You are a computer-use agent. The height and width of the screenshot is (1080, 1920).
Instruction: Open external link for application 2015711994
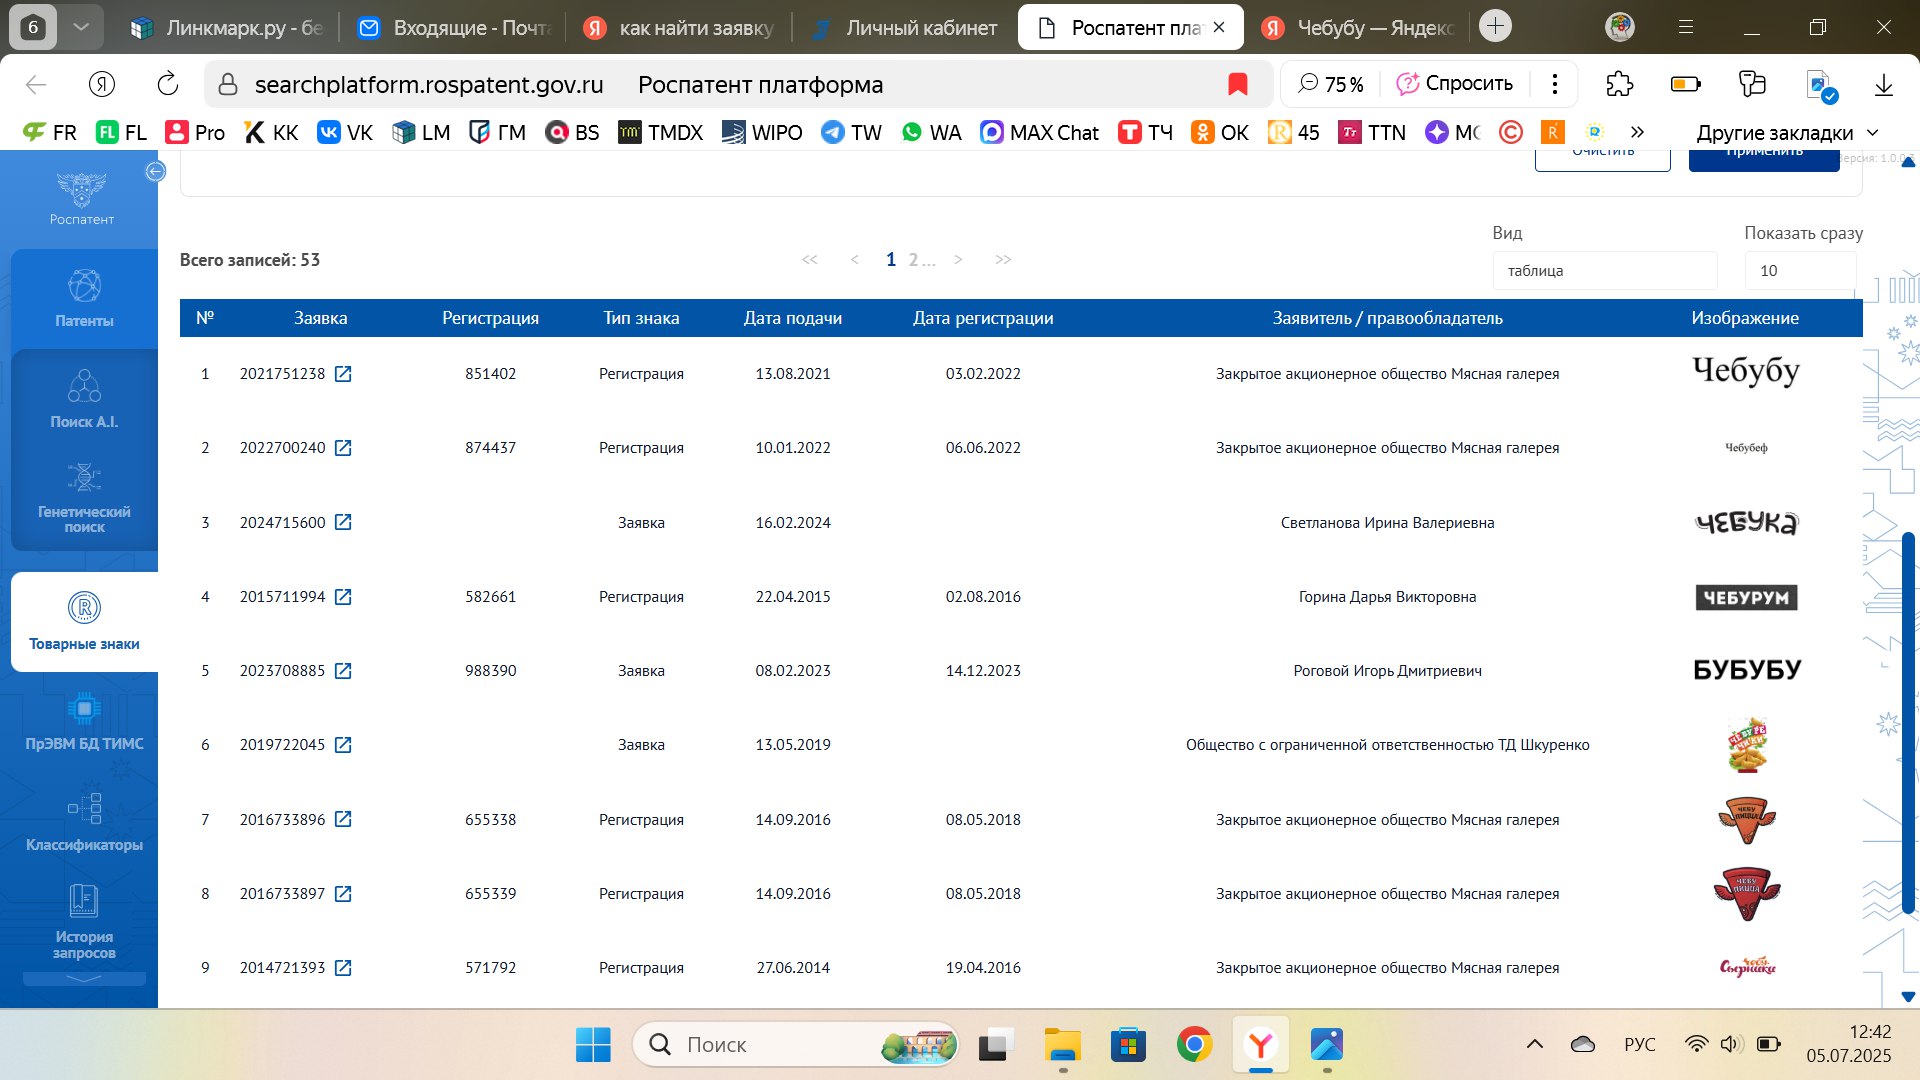coord(343,597)
